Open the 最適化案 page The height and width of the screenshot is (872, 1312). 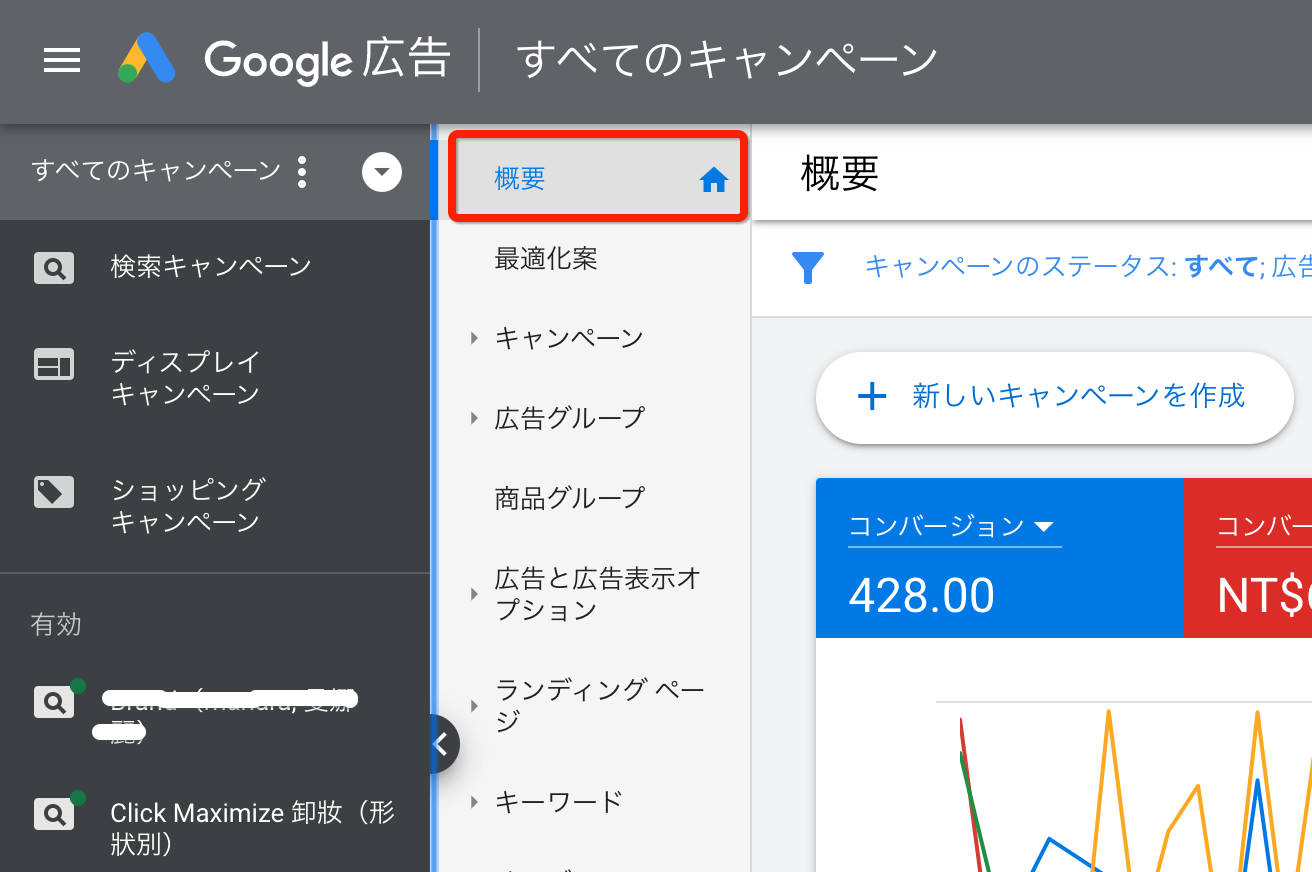pos(546,260)
